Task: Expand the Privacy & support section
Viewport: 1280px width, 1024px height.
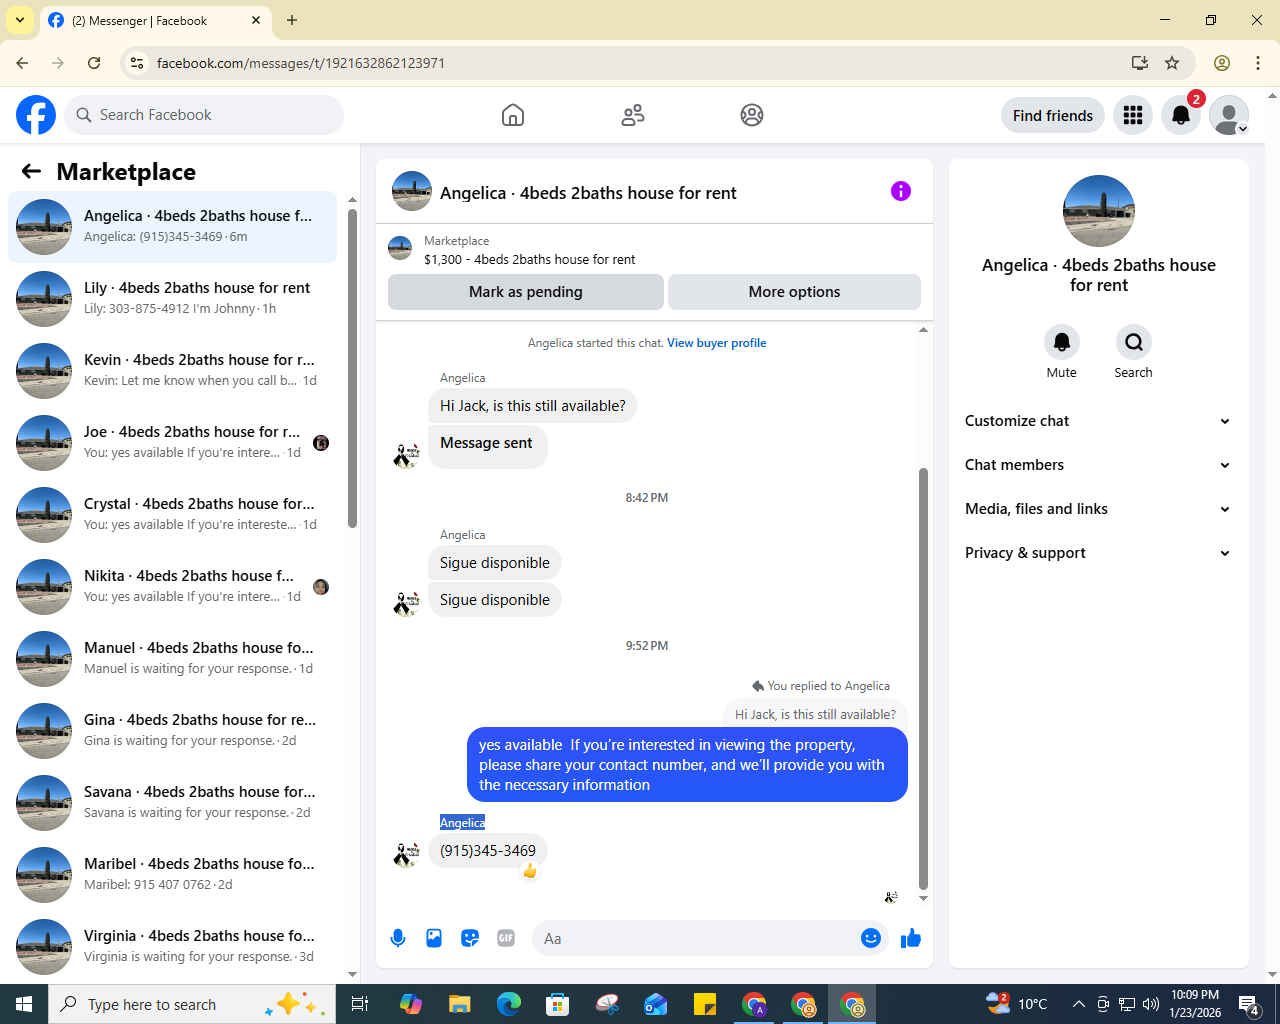Action: [x=1098, y=553]
